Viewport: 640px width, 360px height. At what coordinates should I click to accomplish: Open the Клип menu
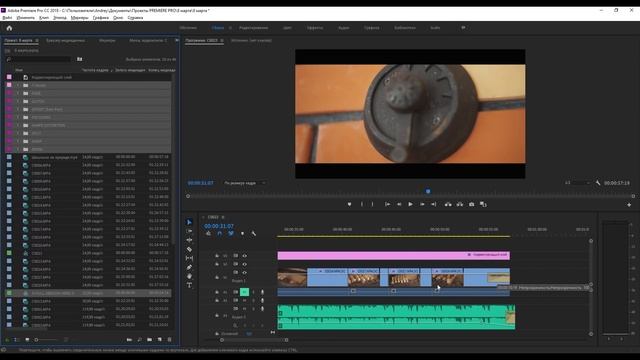point(44,18)
